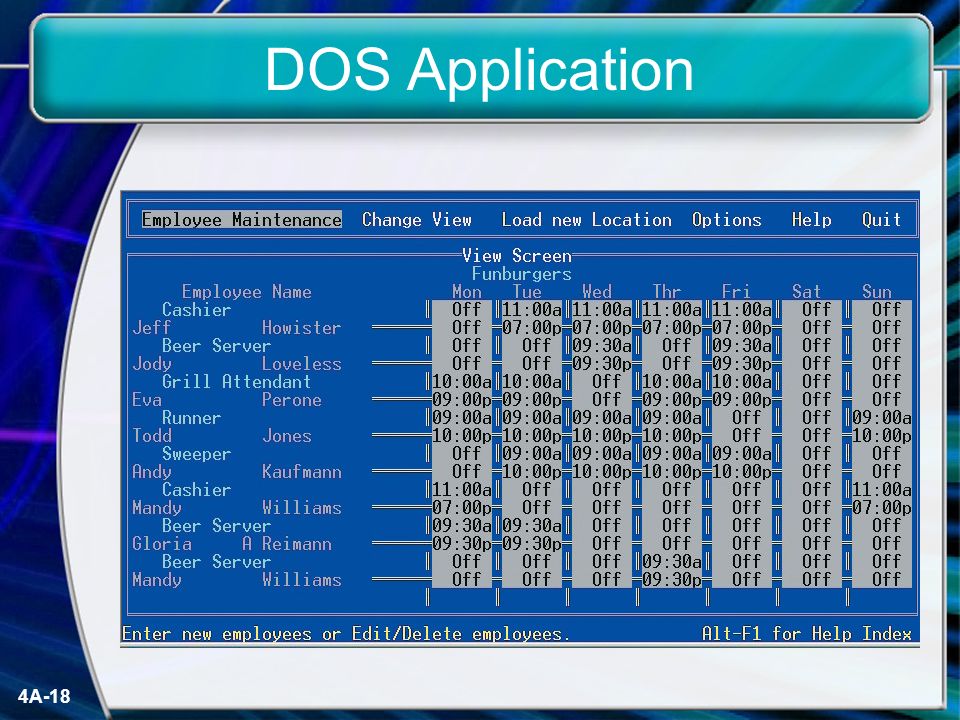Image resolution: width=960 pixels, height=720 pixels.
Task: Click the Employee Name column header
Action: click(247, 291)
